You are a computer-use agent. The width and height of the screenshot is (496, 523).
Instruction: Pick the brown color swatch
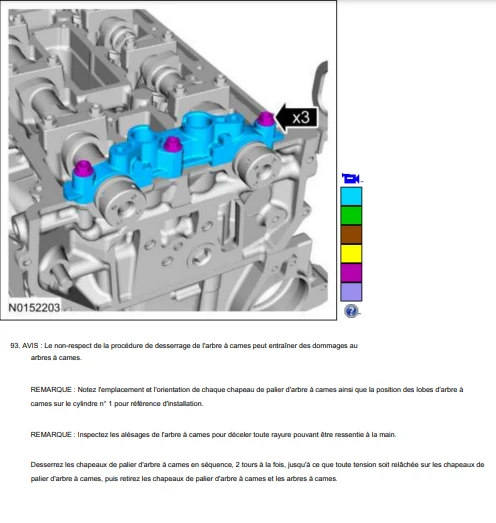[x=351, y=234]
